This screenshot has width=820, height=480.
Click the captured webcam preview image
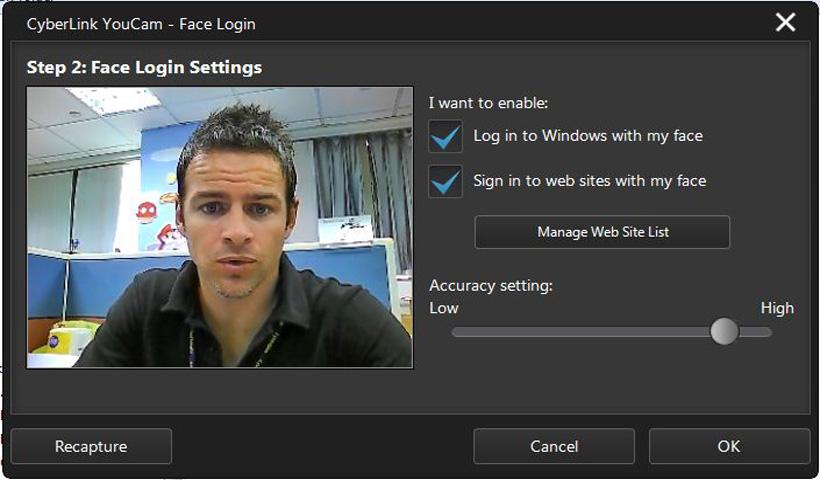[x=220, y=227]
